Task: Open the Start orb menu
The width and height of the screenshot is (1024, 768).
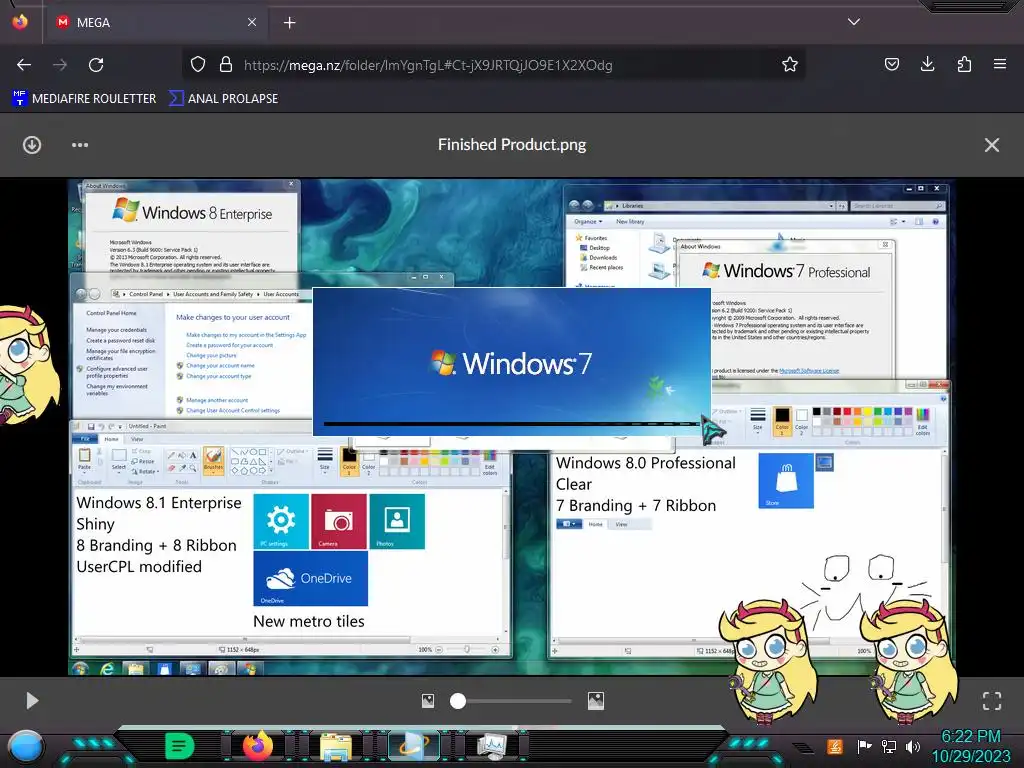Action: click(26, 746)
